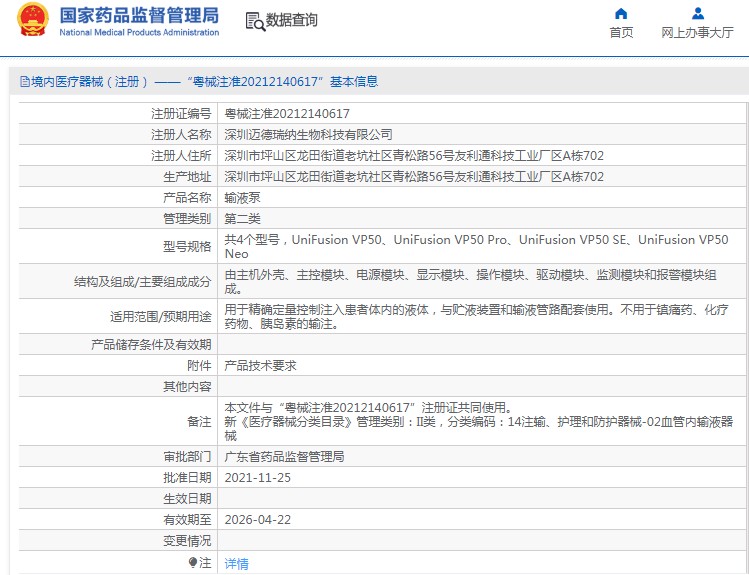Select the 产品技术要求 value
This screenshot has height=575, width=749.
click(x=260, y=366)
